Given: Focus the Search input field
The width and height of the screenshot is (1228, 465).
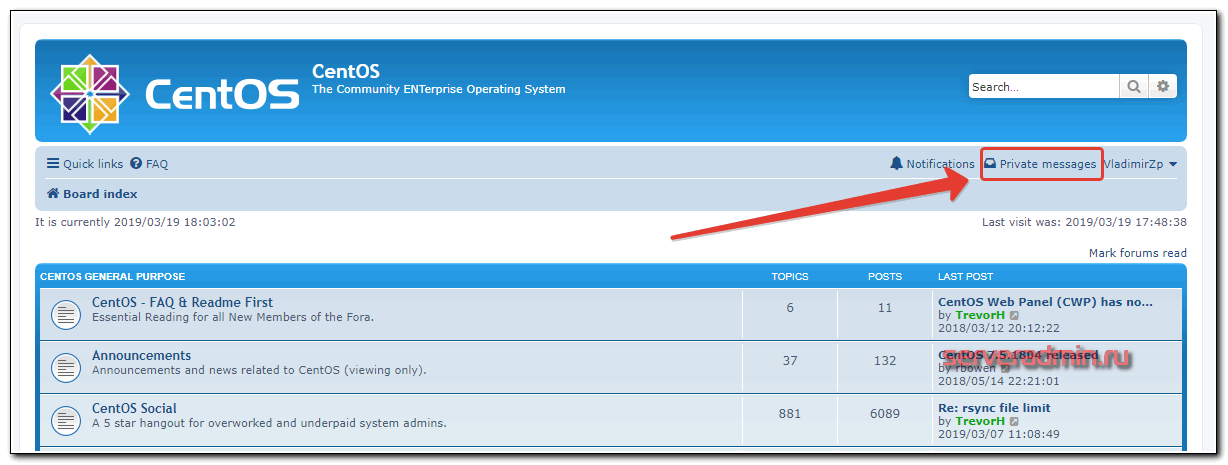Looking at the screenshot, I should point(1044,87).
